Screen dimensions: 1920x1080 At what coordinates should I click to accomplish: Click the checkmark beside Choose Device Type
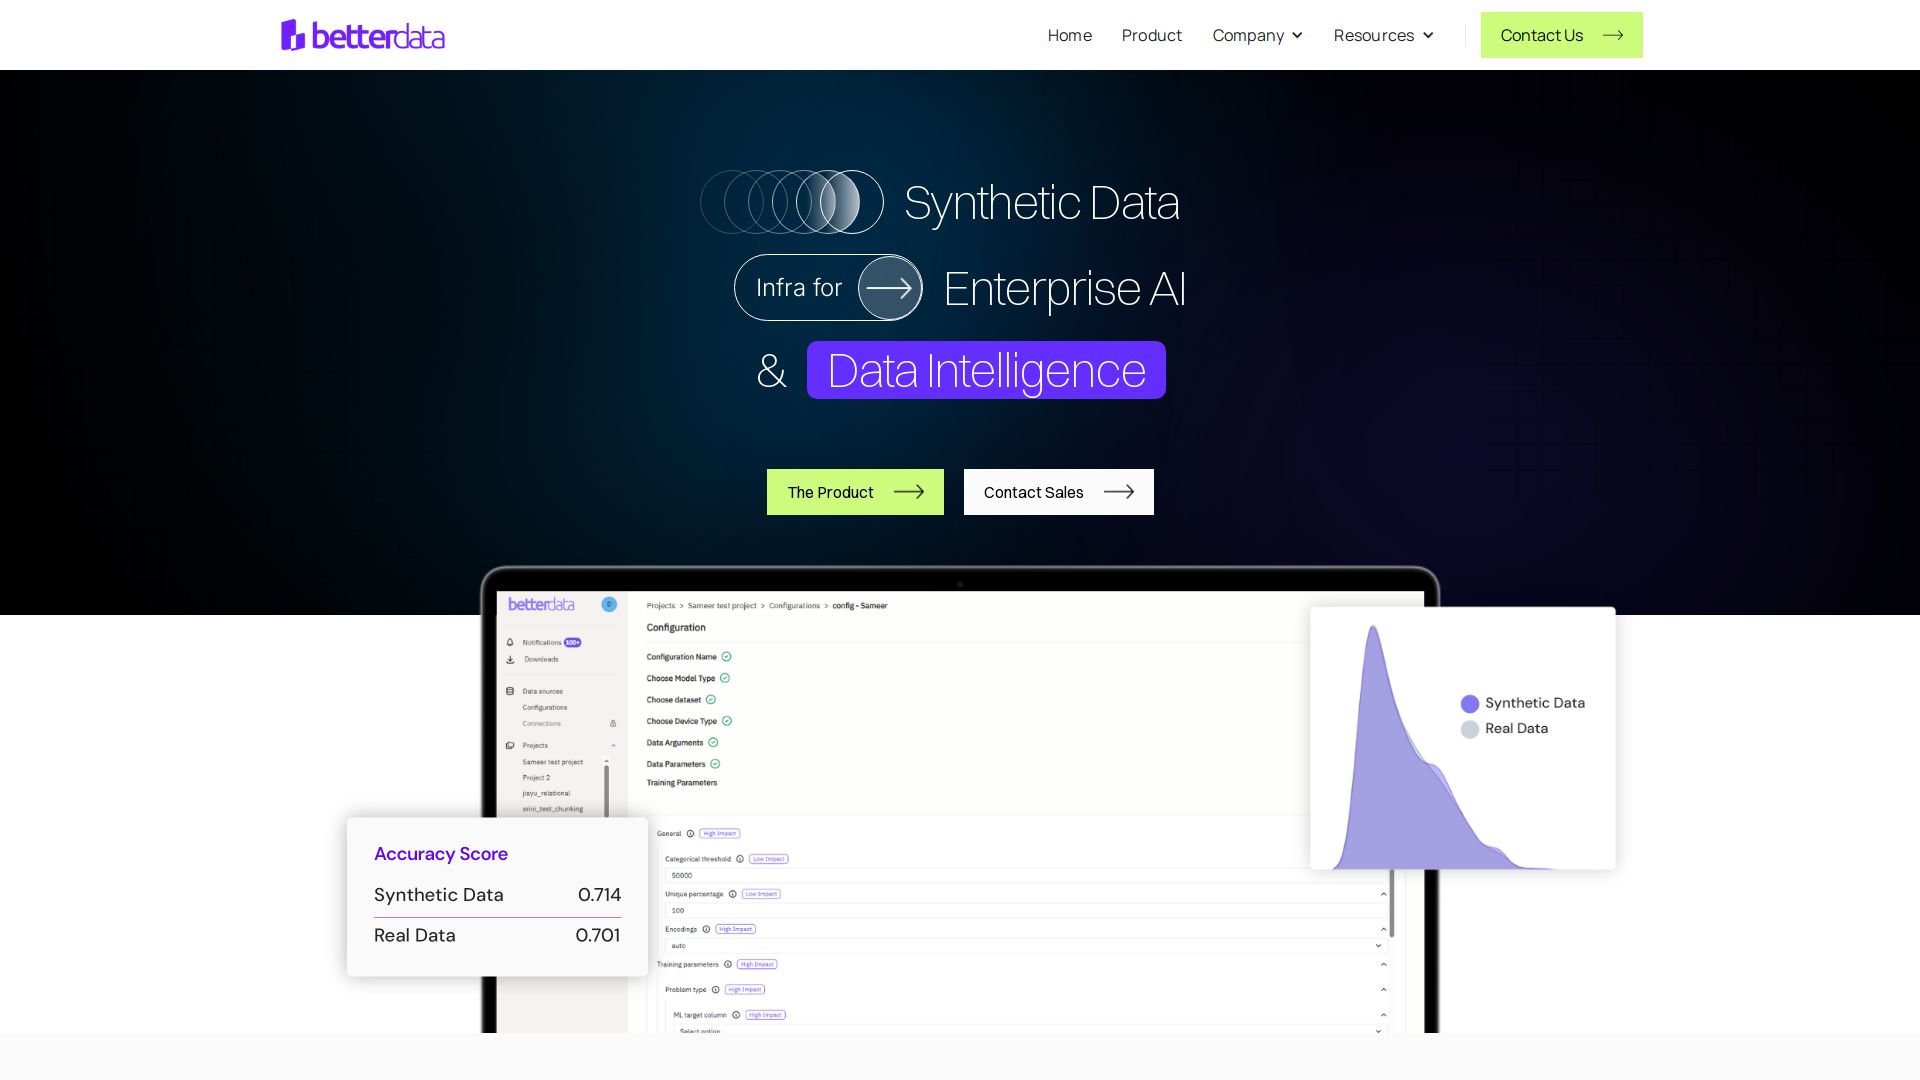[727, 722]
